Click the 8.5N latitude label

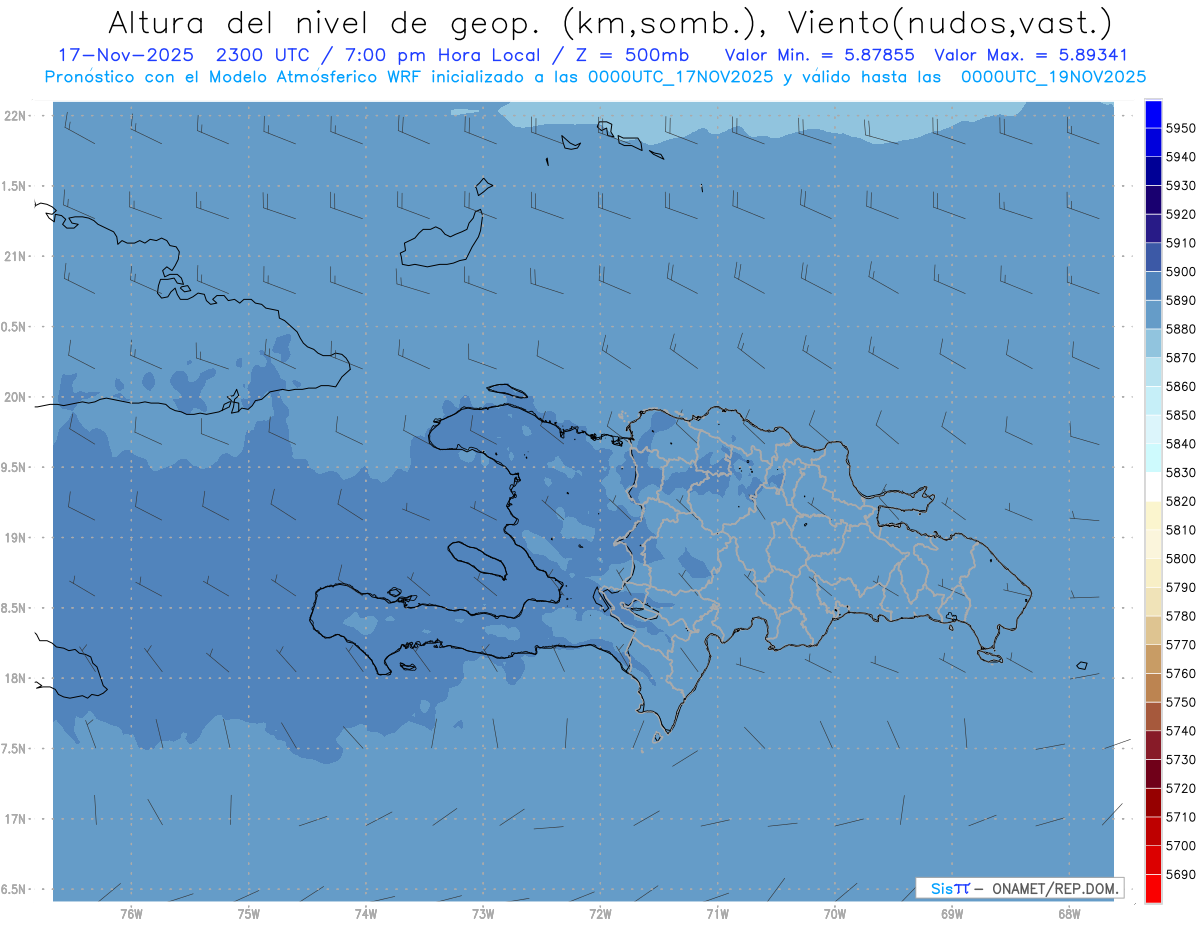coord(14,608)
